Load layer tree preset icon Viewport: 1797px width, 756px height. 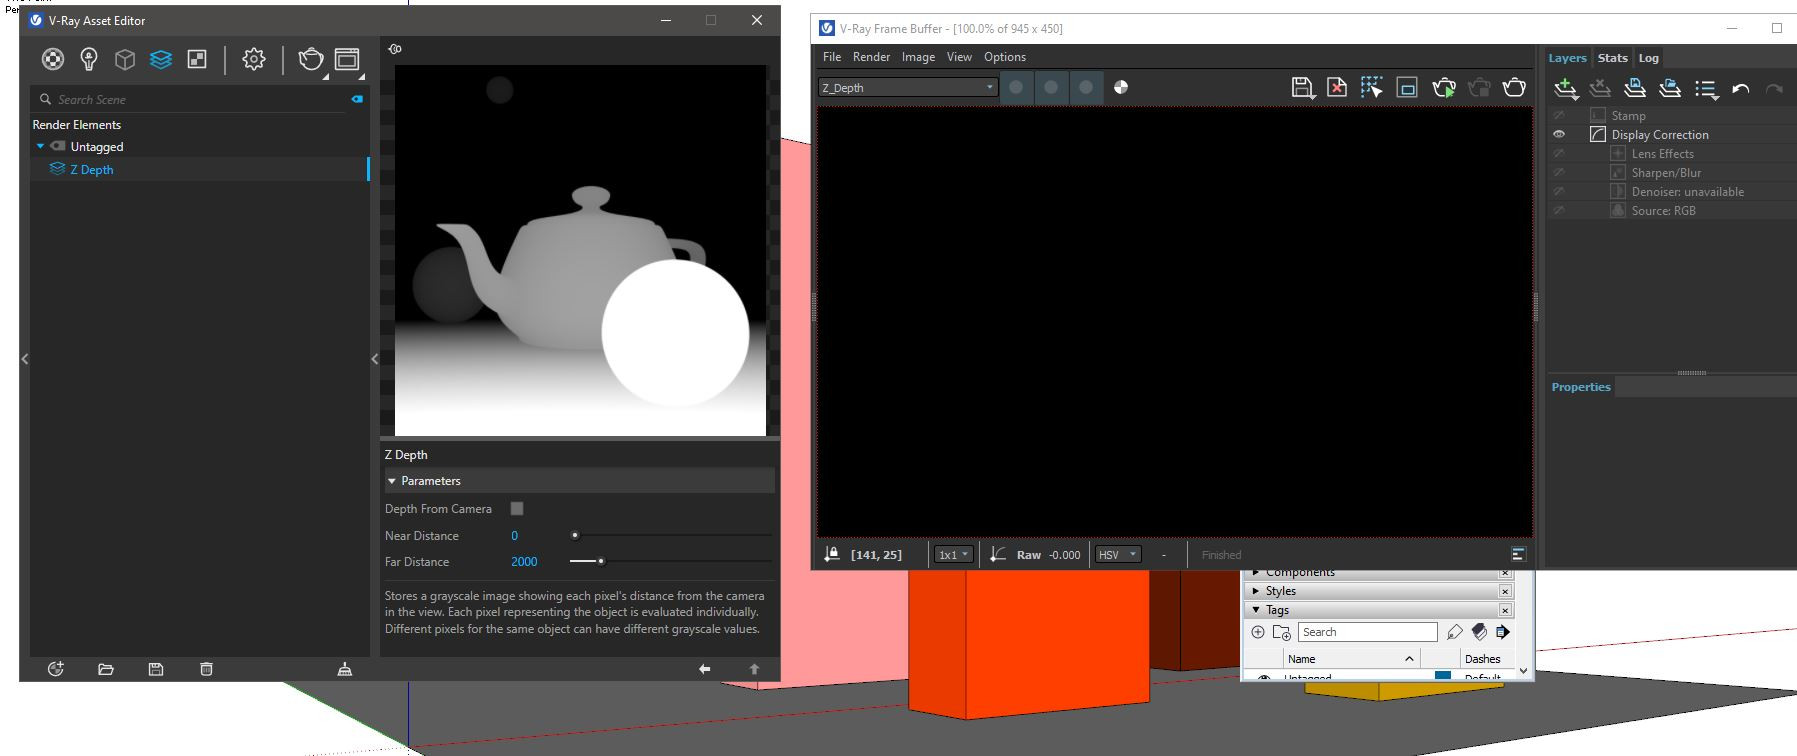(1670, 89)
